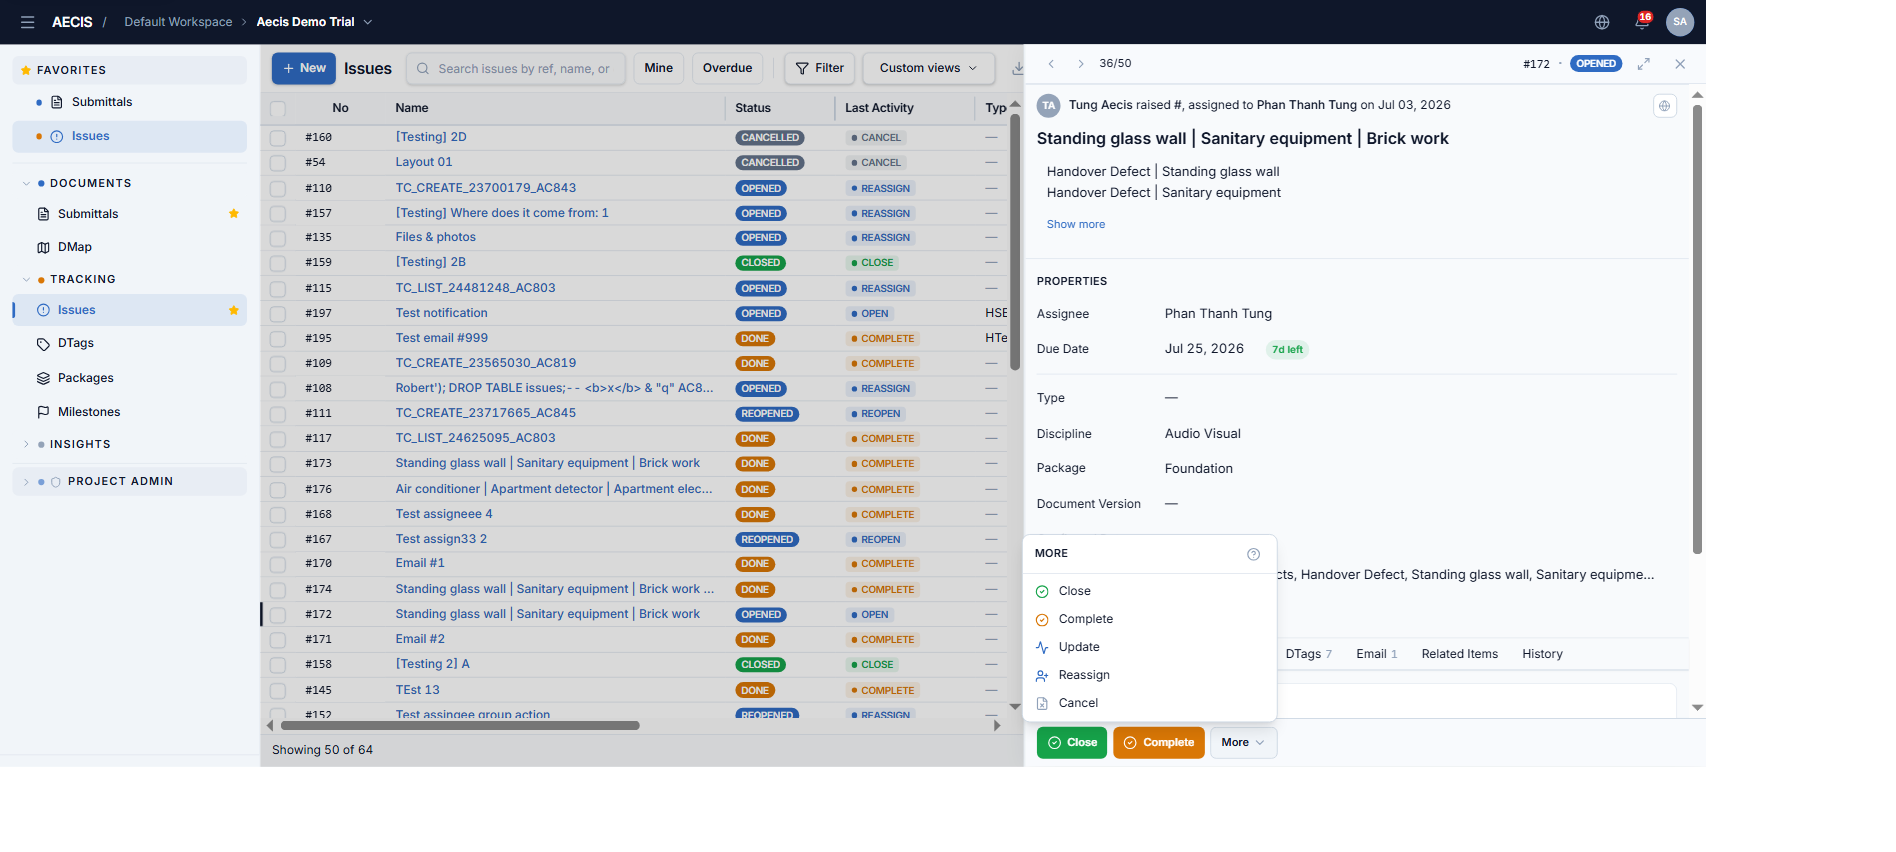The height and width of the screenshot is (852, 1896).
Task: Unstar Issues in Tracking sidebar
Action: (x=234, y=310)
